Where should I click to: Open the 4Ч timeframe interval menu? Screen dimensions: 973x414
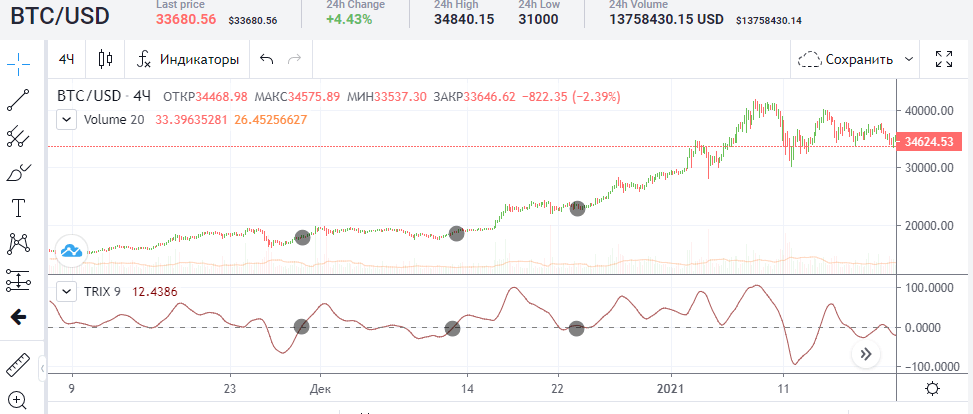pos(67,59)
